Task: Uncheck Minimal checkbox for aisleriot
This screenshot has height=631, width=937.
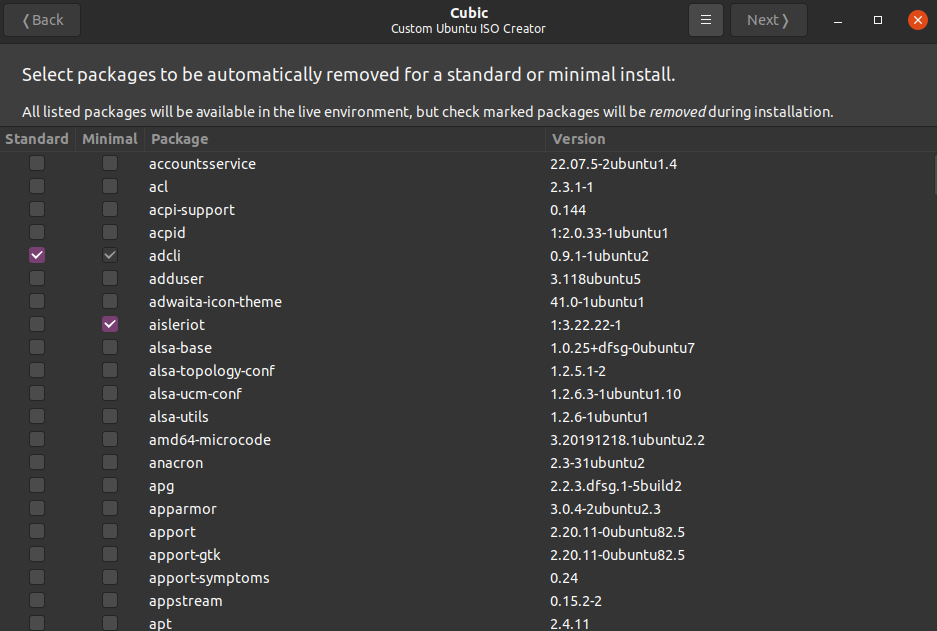Action: point(110,325)
